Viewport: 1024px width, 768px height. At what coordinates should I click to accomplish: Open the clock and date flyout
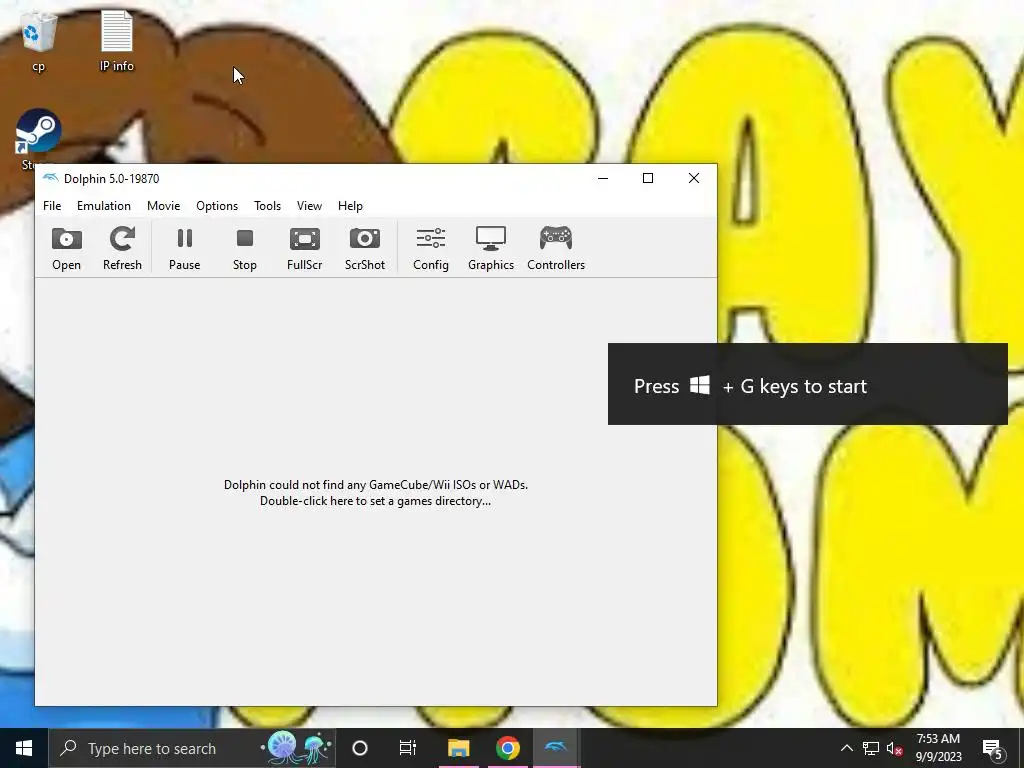click(x=938, y=748)
